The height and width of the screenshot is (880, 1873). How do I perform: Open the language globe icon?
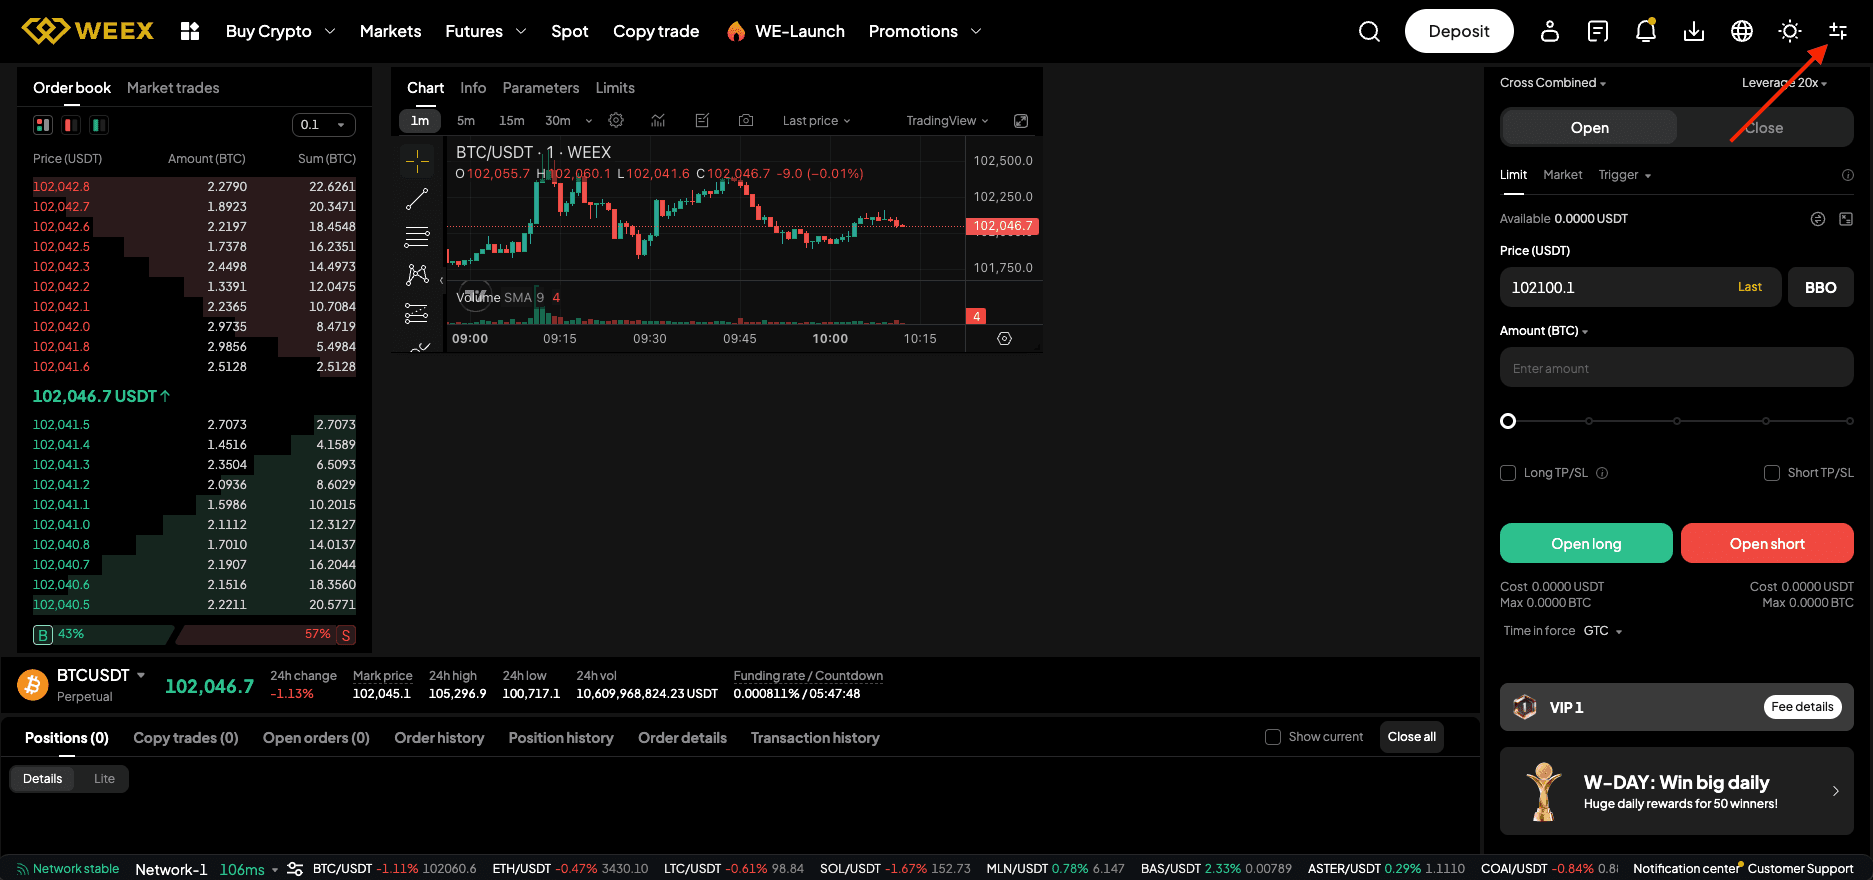1742,32
